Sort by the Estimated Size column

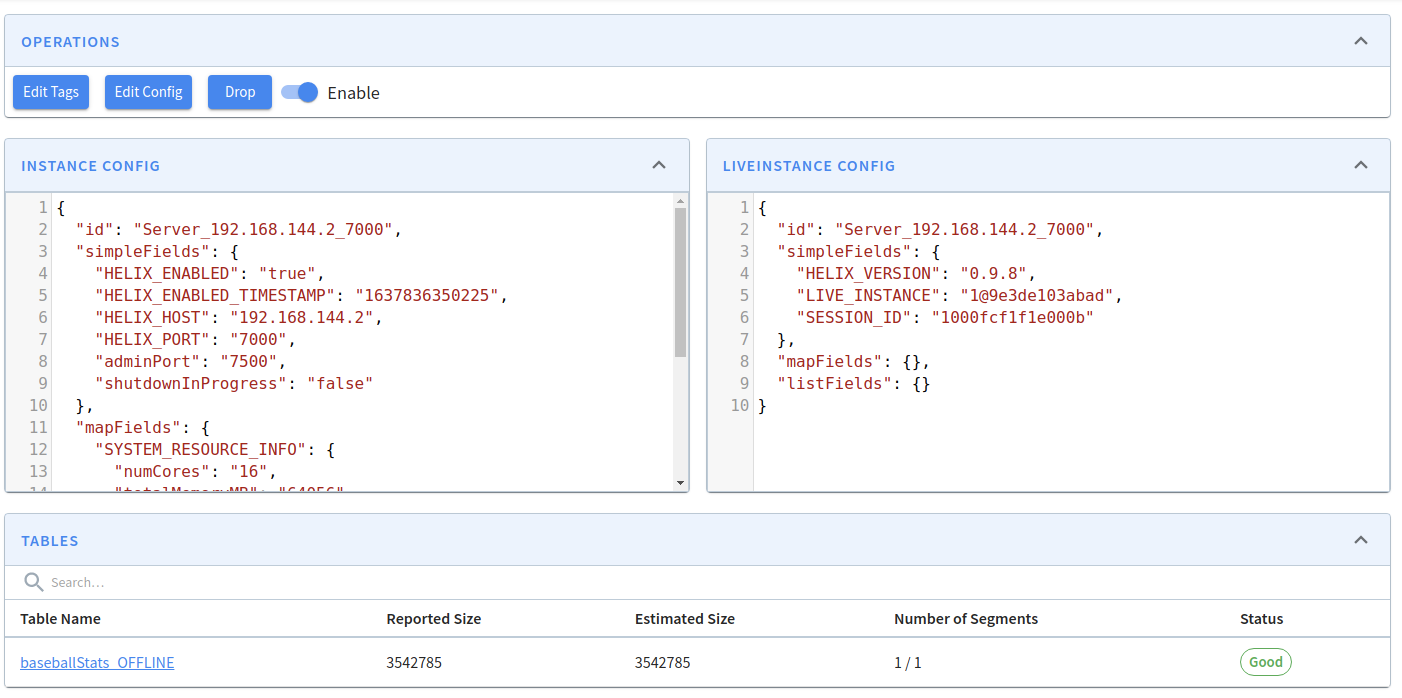[x=684, y=619]
